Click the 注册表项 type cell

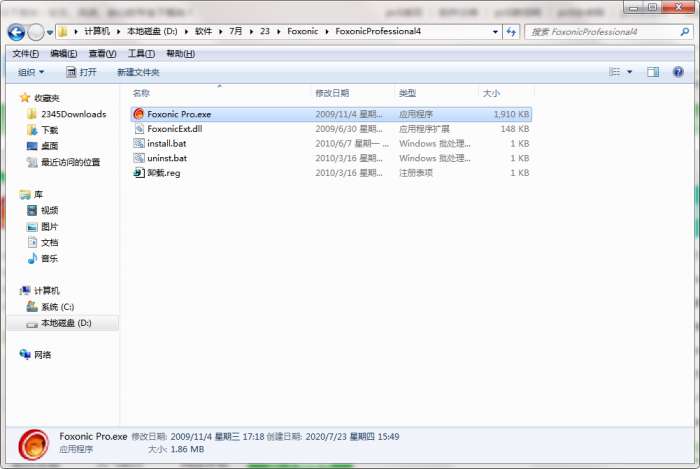coord(416,173)
